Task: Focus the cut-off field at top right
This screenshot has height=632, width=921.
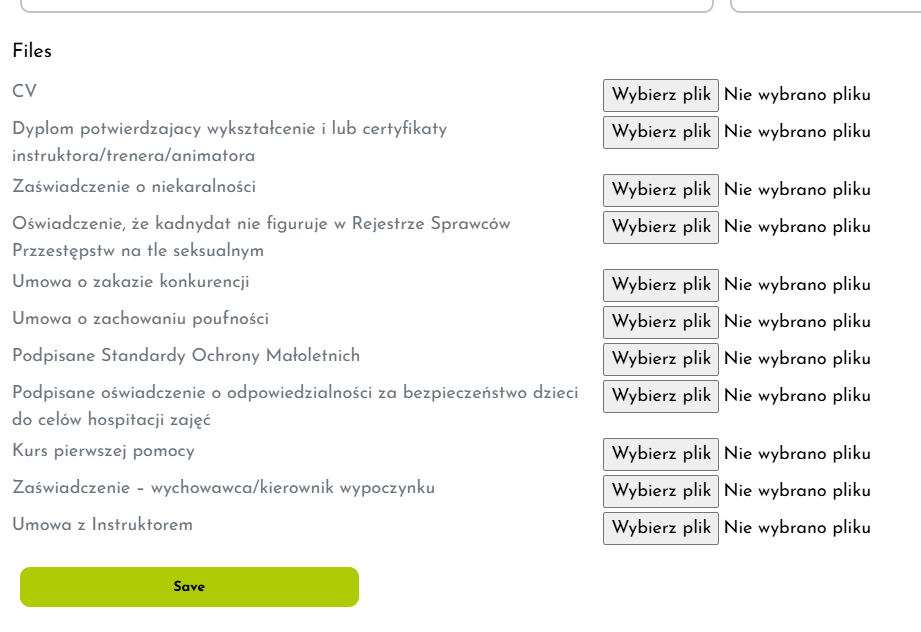Action: pos(825,5)
